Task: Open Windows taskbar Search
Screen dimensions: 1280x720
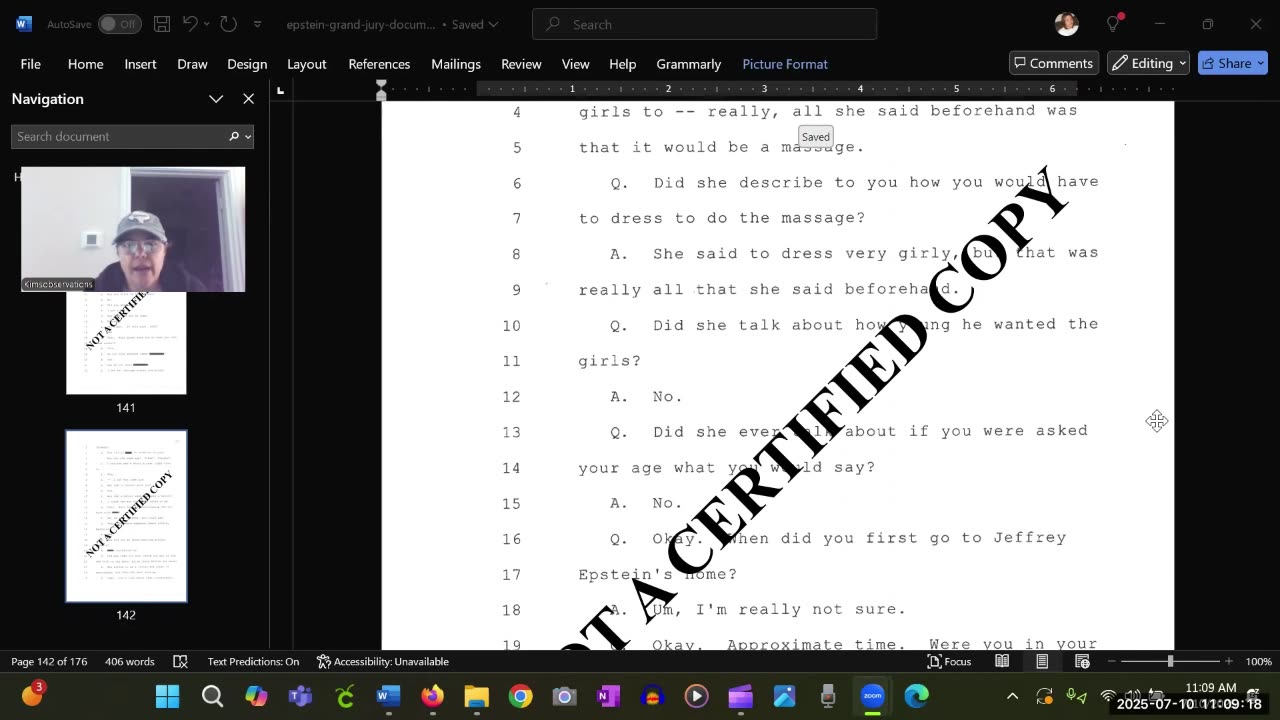Action: (x=212, y=696)
